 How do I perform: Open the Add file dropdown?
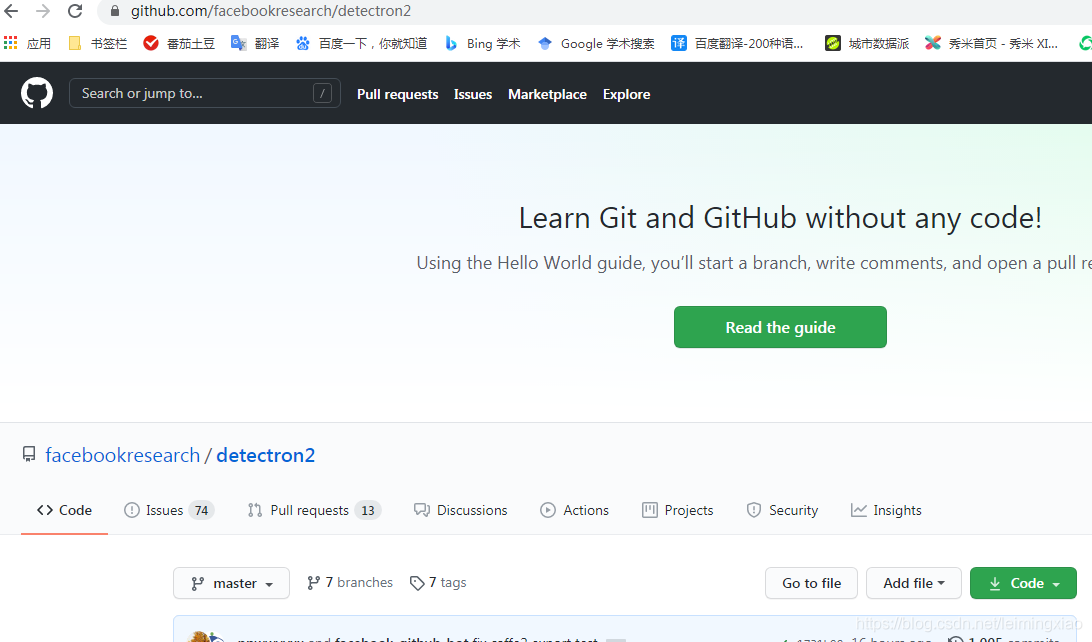coord(914,583)
